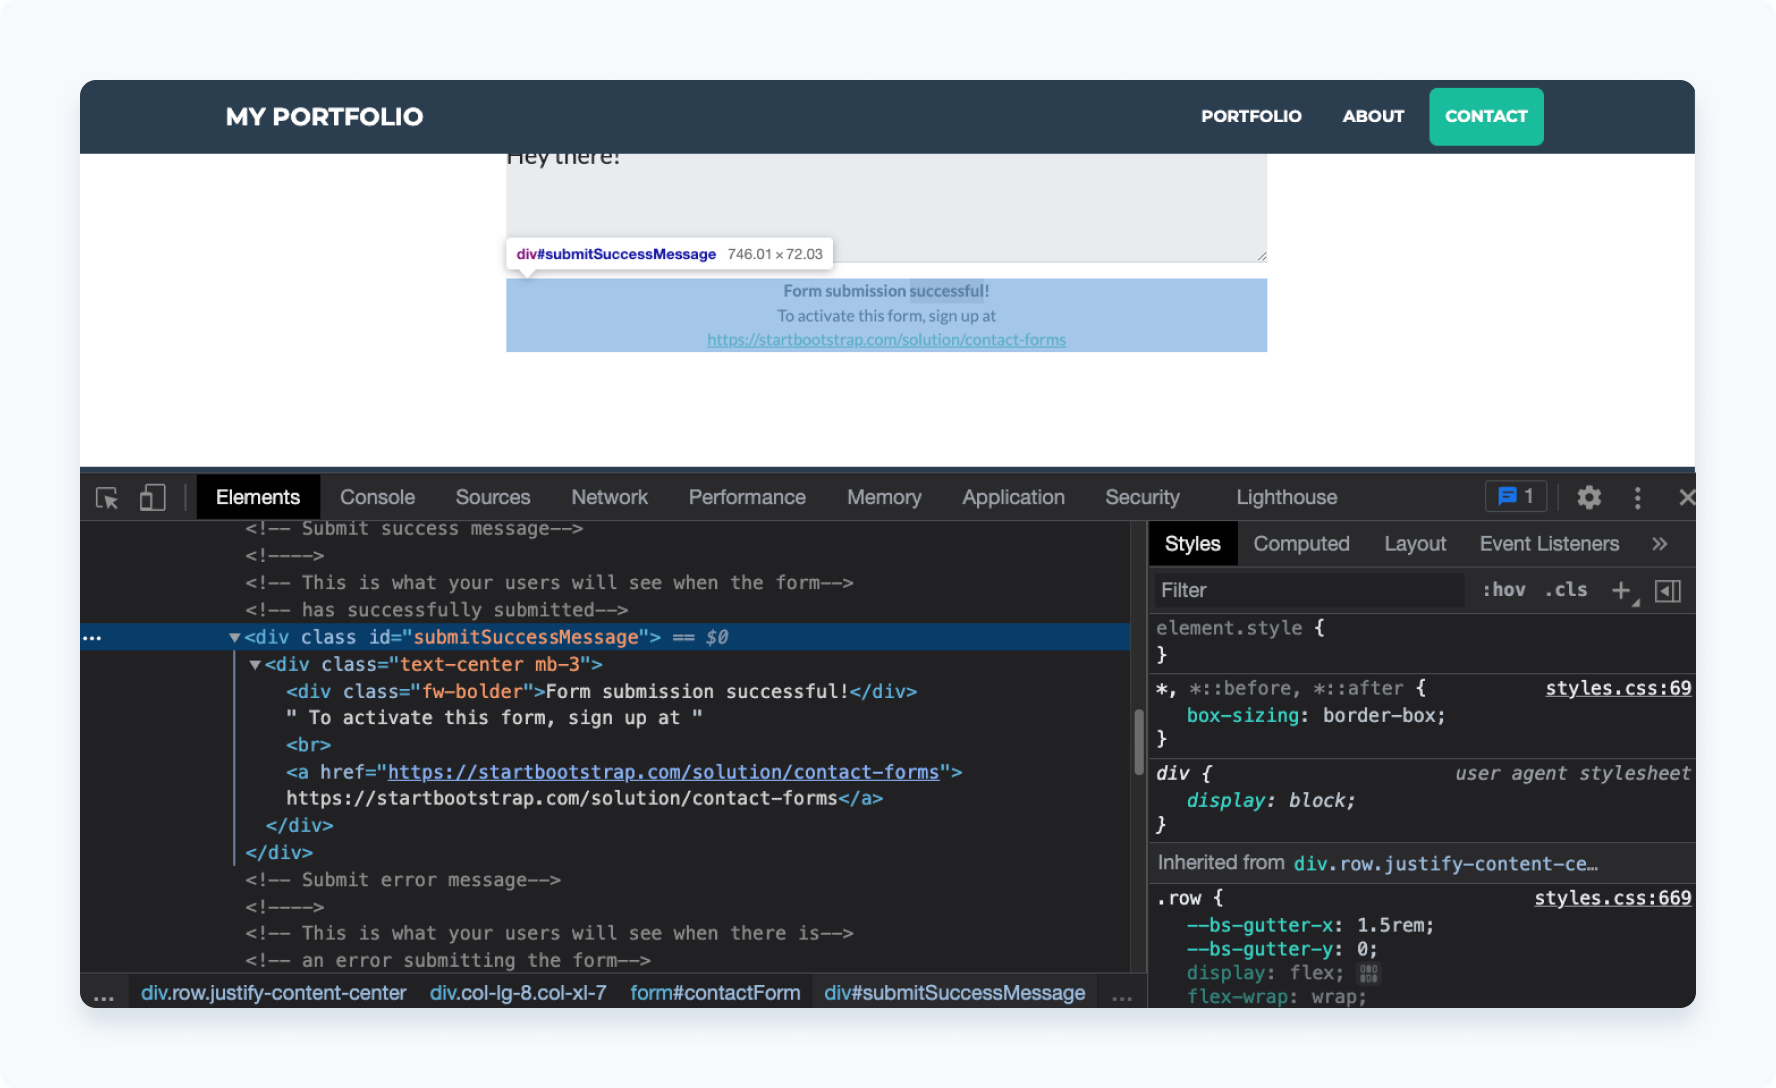Select breadcrumb div.row.justify-content-center
This screenshot has height=1088, width=1776.
tap(273, 993)
